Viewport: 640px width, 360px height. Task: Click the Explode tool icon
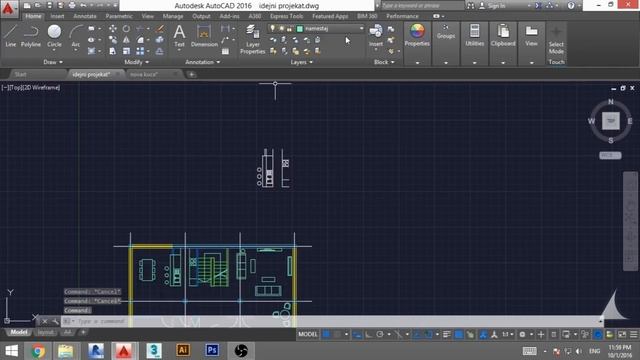tap(160, 40)
